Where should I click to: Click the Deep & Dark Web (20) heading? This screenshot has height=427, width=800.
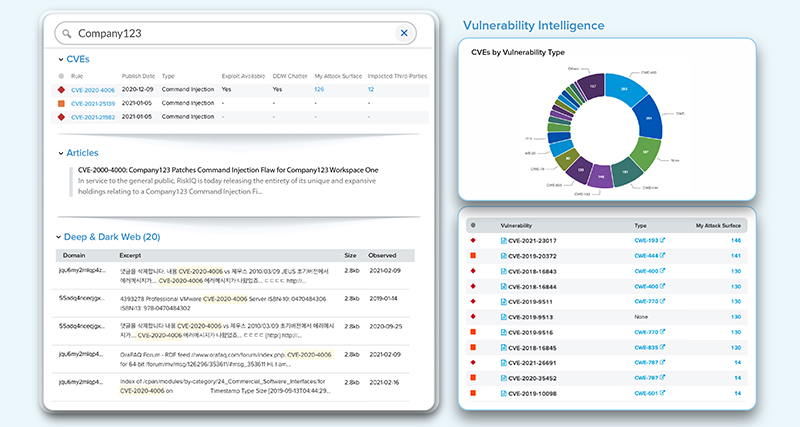tap(112, 237)
